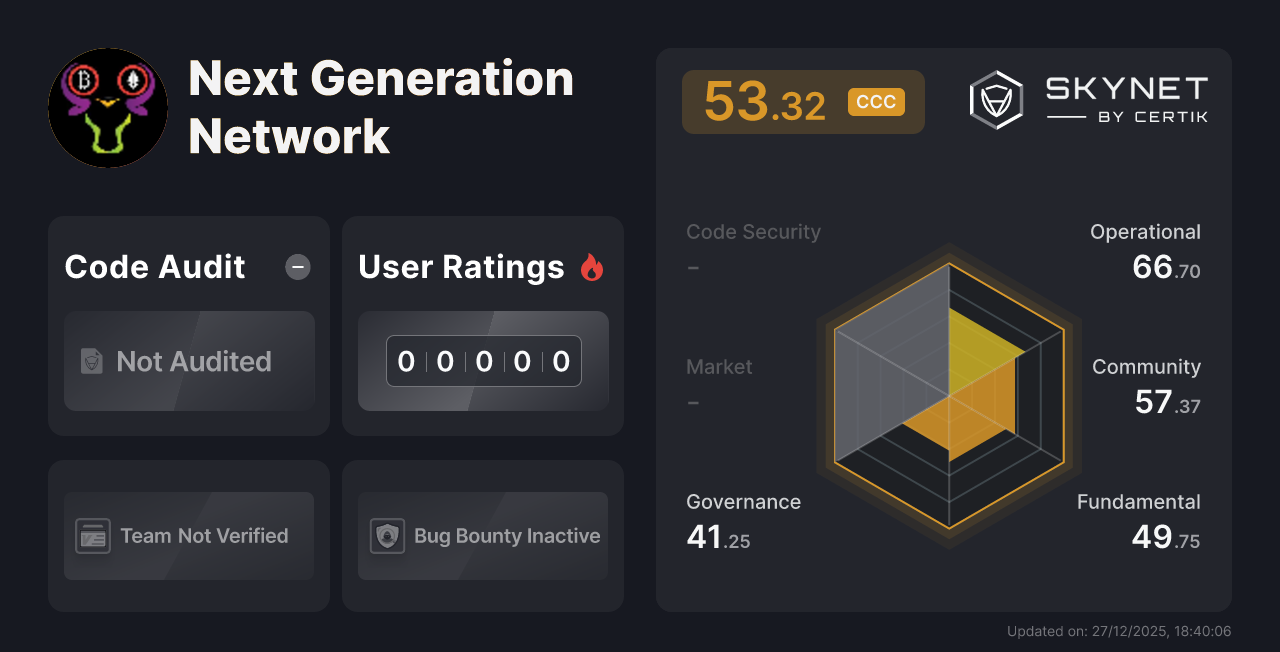Click the ID badge icon beside Team Not Verified
This screenshot has height=652, width=1280.
93,536
